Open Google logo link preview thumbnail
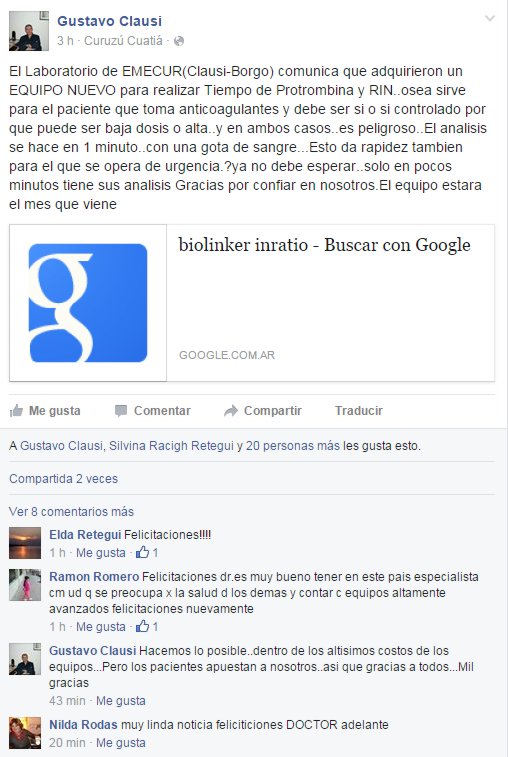Screen dimensions: 508x757 click(x=88, y=303)
